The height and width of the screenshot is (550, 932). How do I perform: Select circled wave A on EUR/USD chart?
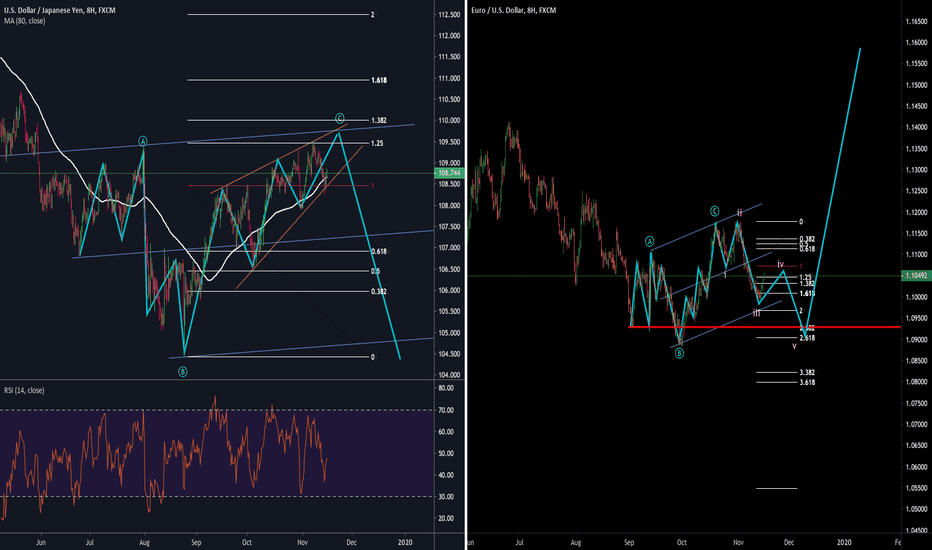649,241
